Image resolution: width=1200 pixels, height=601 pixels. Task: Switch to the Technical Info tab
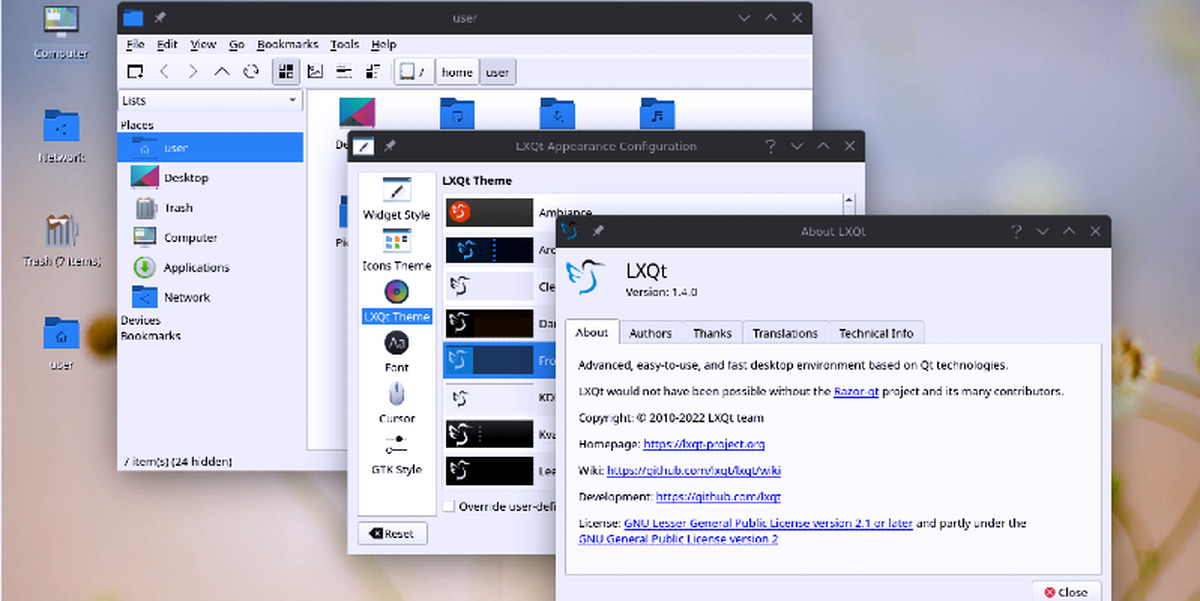[x=875, y=333]
